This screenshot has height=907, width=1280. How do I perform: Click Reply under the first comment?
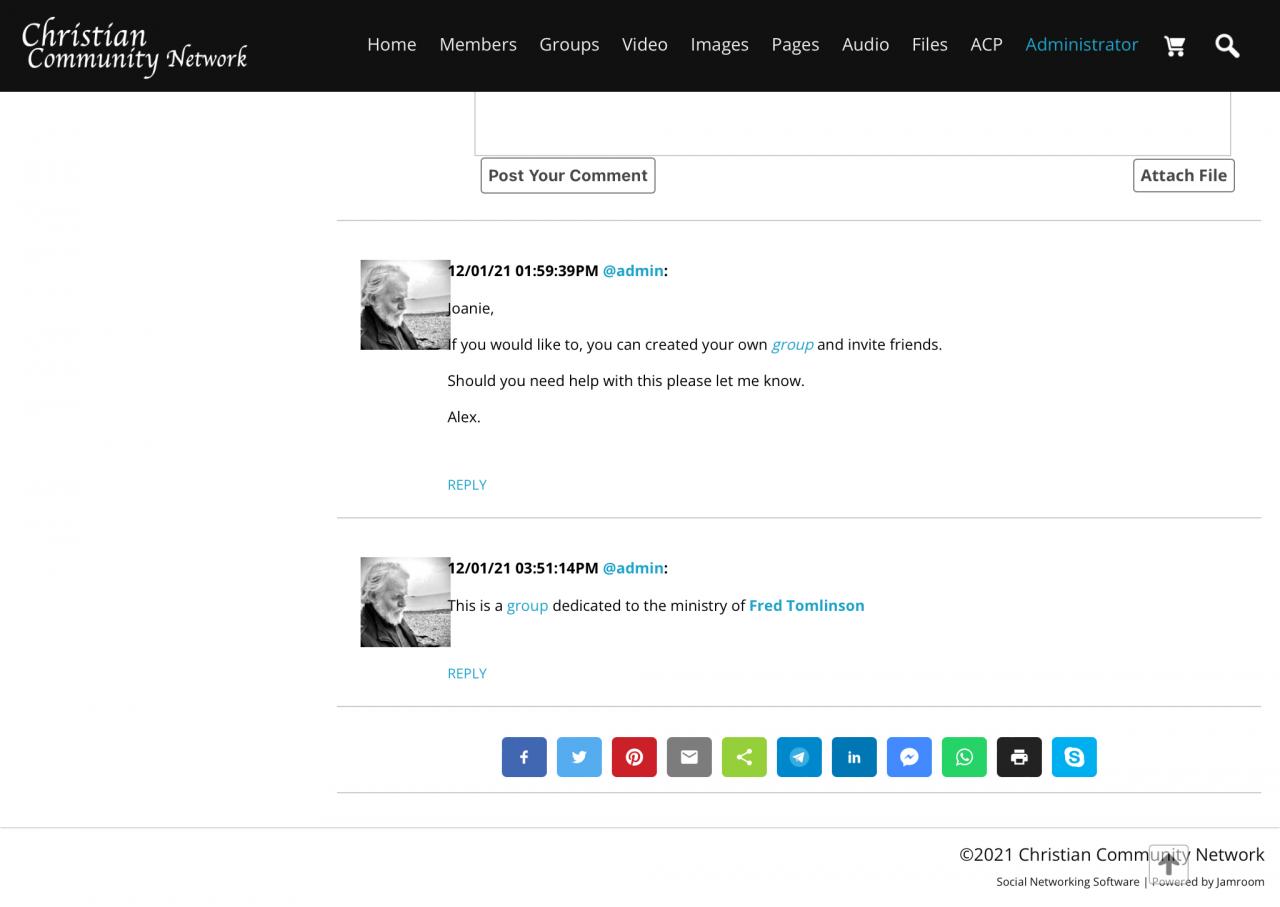click(x=467, y=485)
